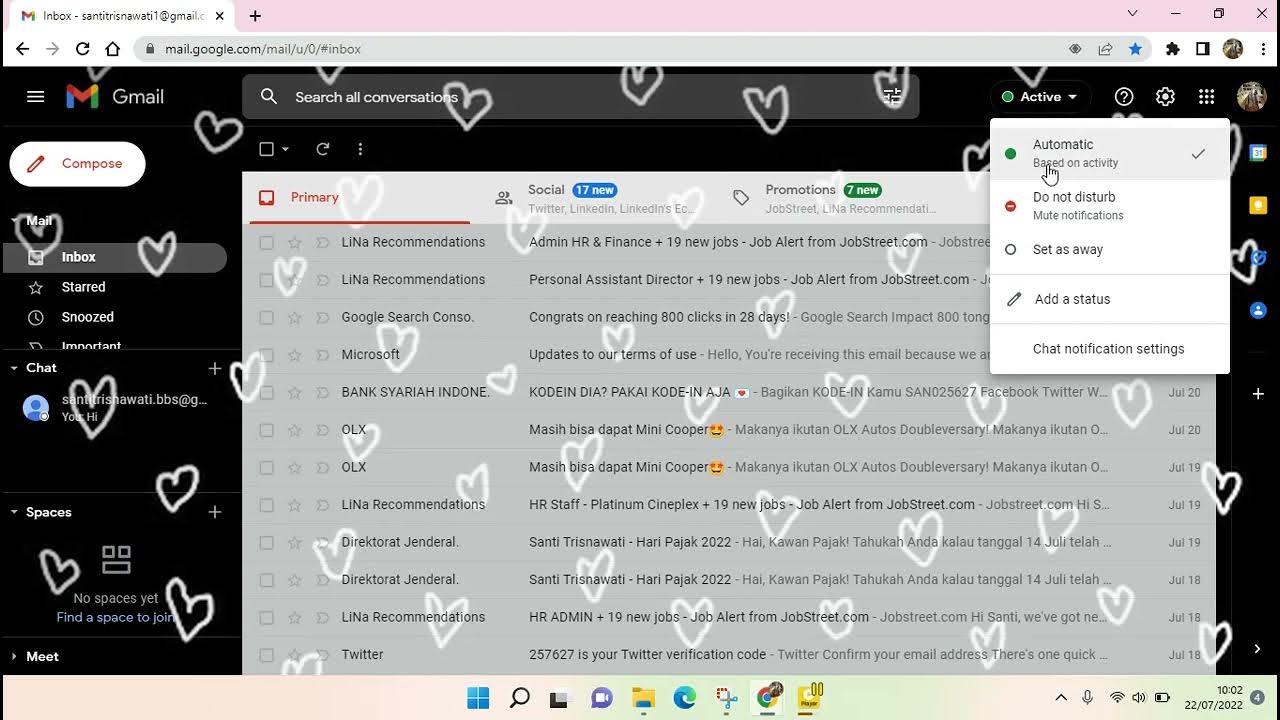The width and height of the screenshot is (1280, 720).
Task: Open the Active status dropdown
Action: [x=1040, y=97]
